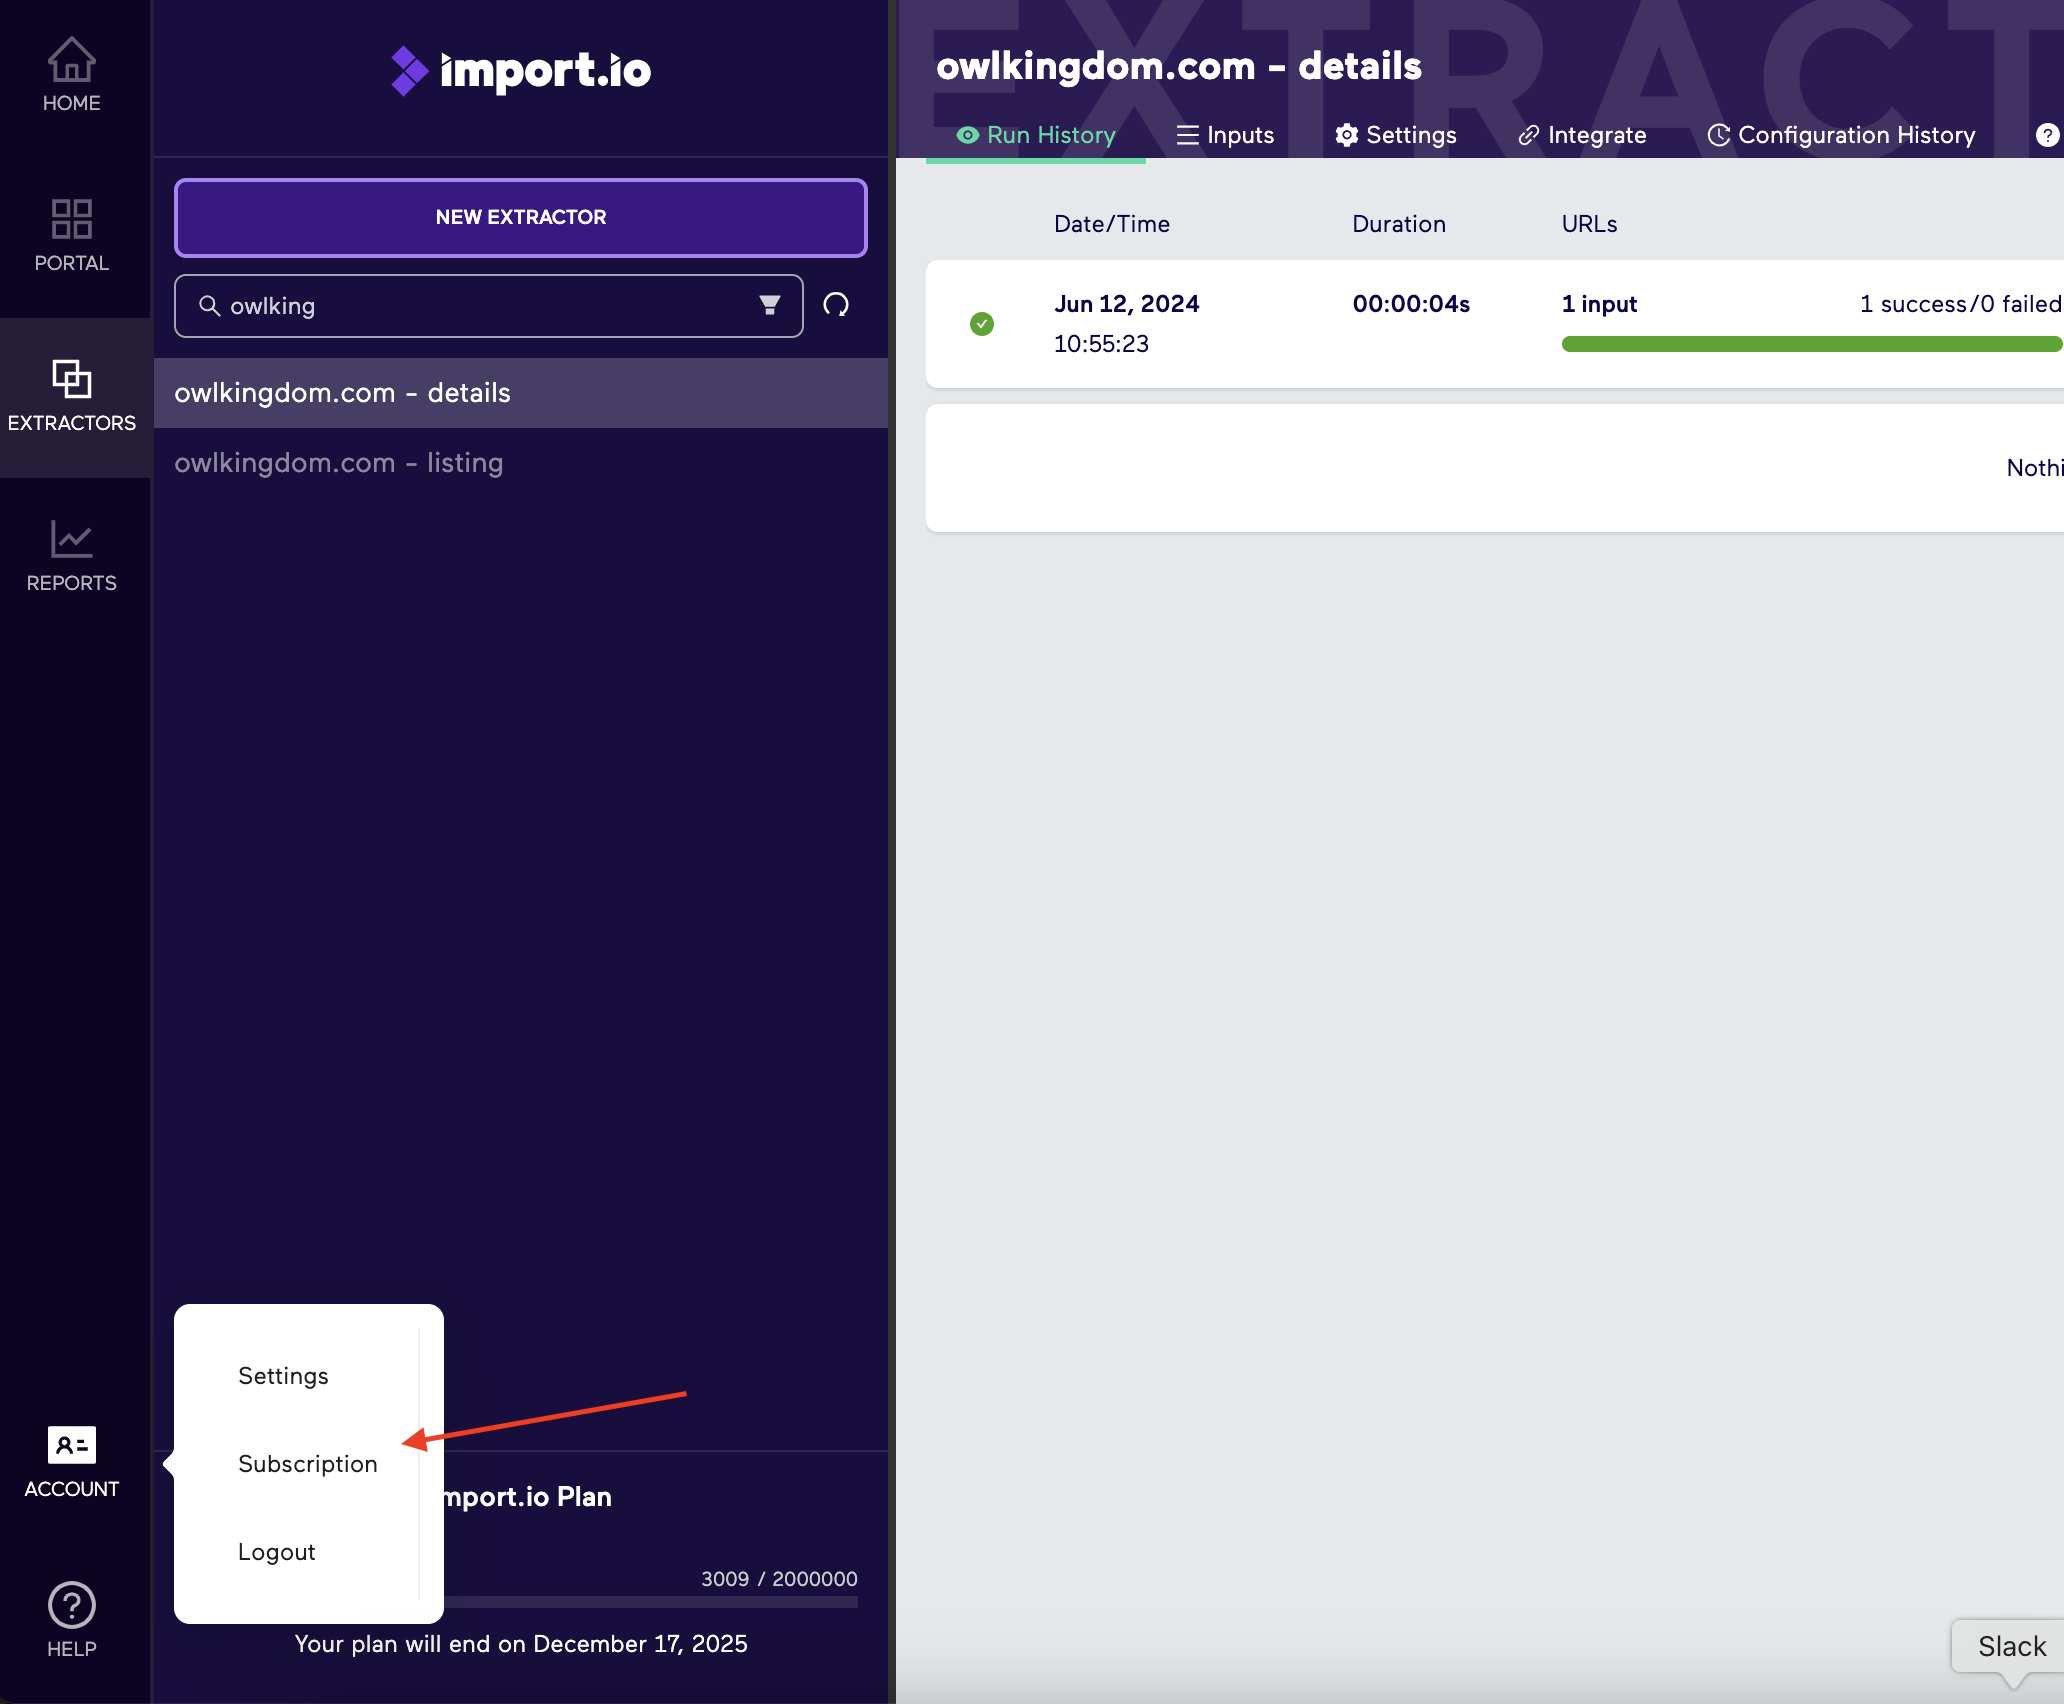Open the help circle beside Configuration History

pos(2048,134)
